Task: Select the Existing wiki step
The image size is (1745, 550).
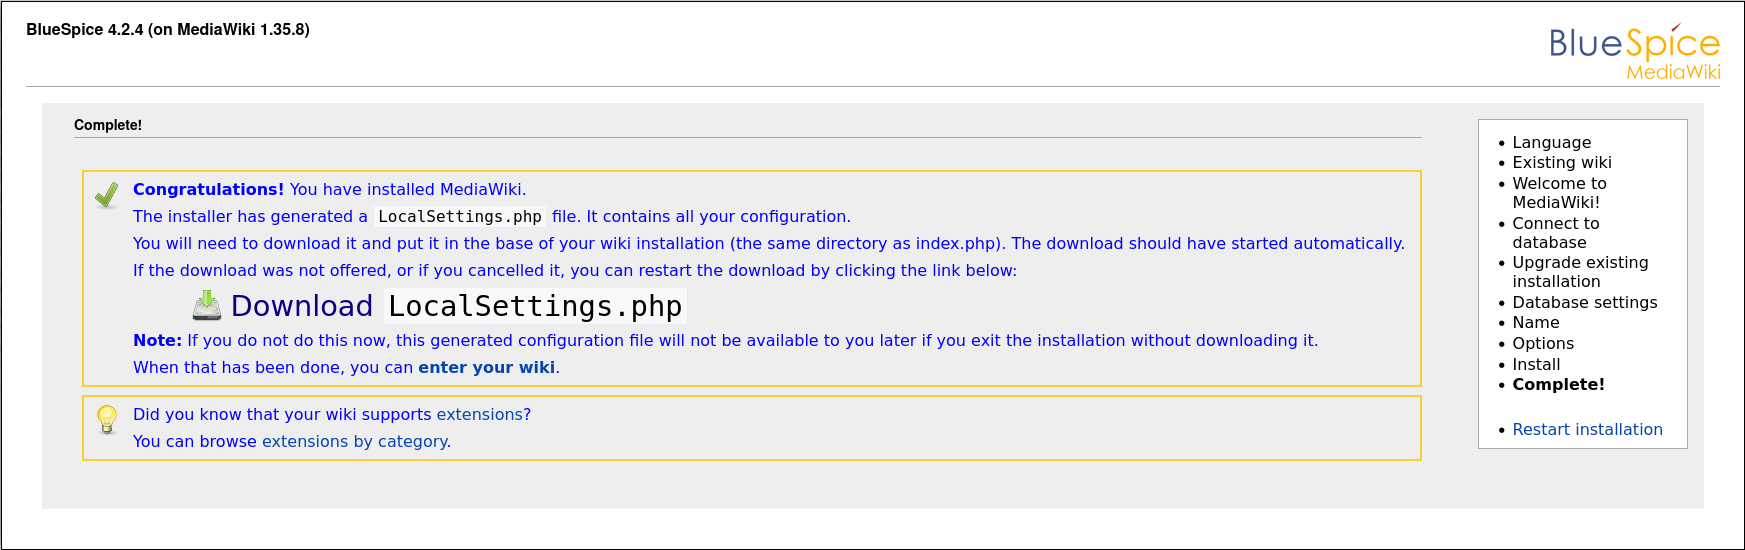Action: click(1562, 162)
